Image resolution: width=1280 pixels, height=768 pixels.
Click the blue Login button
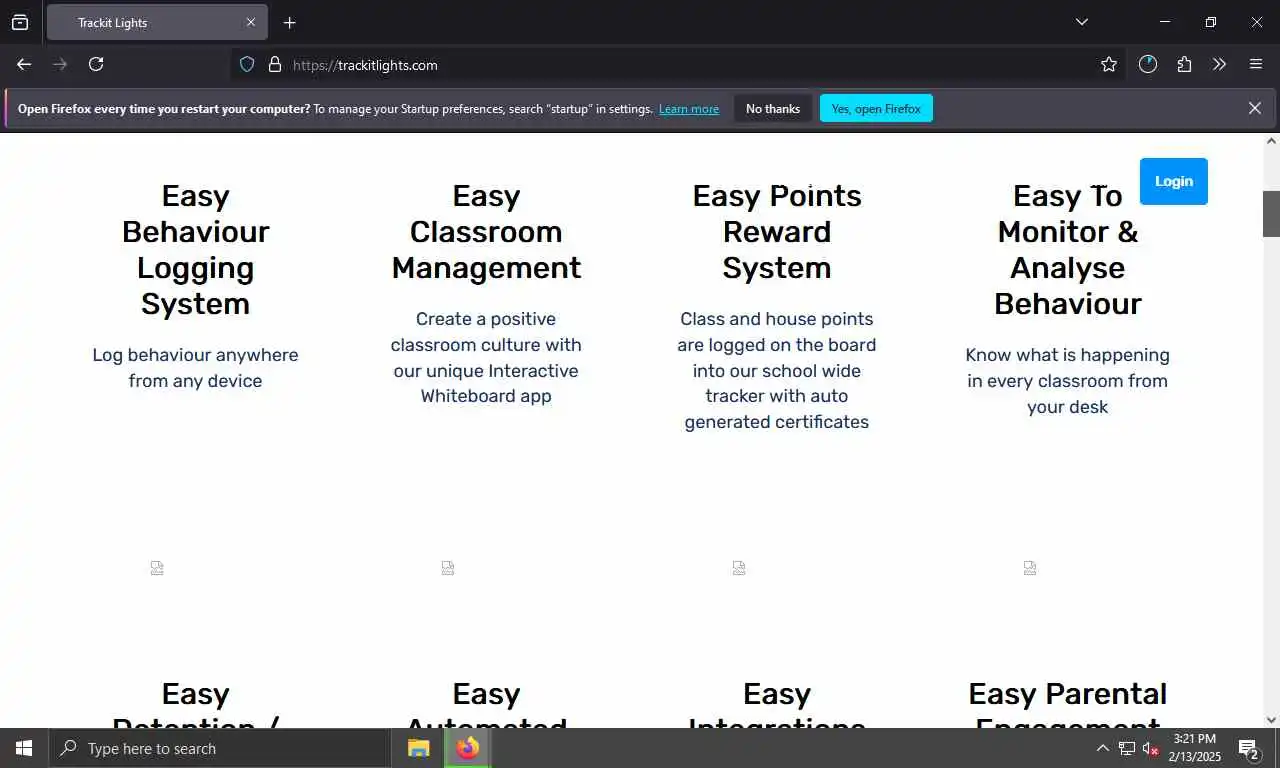click(1174, 181)
